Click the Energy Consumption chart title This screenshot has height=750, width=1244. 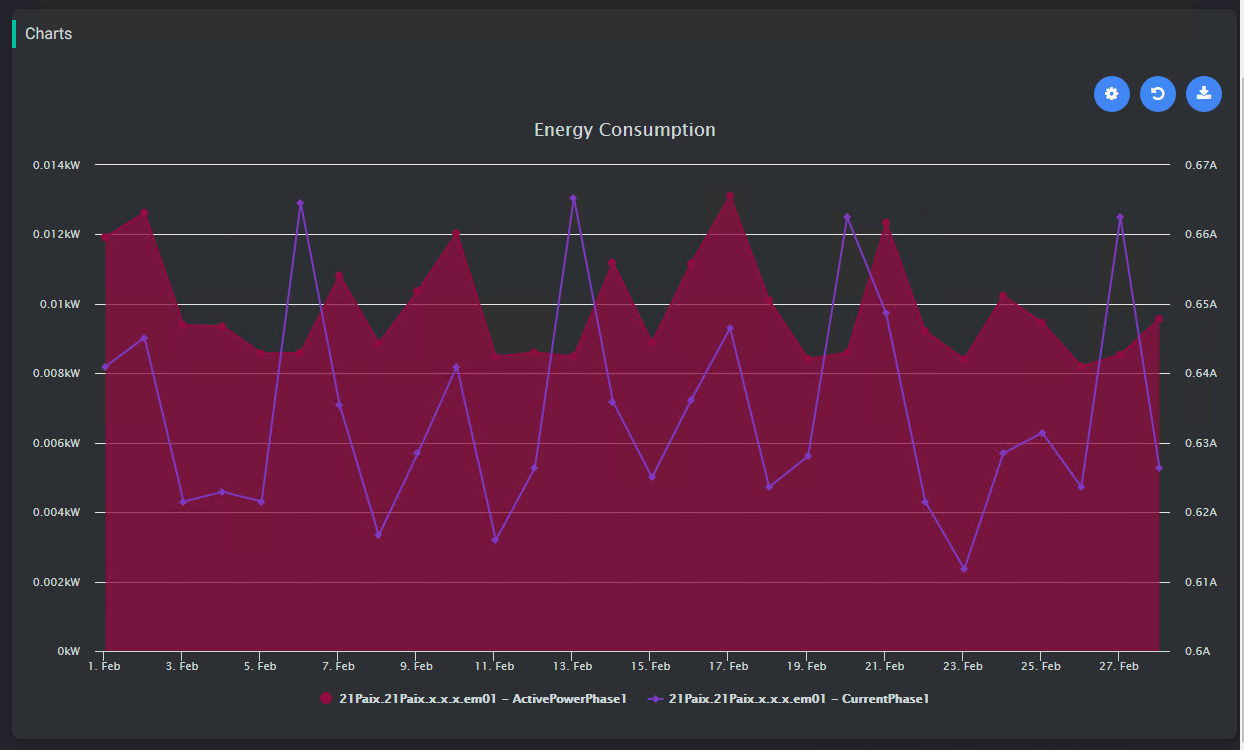click(624, 130)
